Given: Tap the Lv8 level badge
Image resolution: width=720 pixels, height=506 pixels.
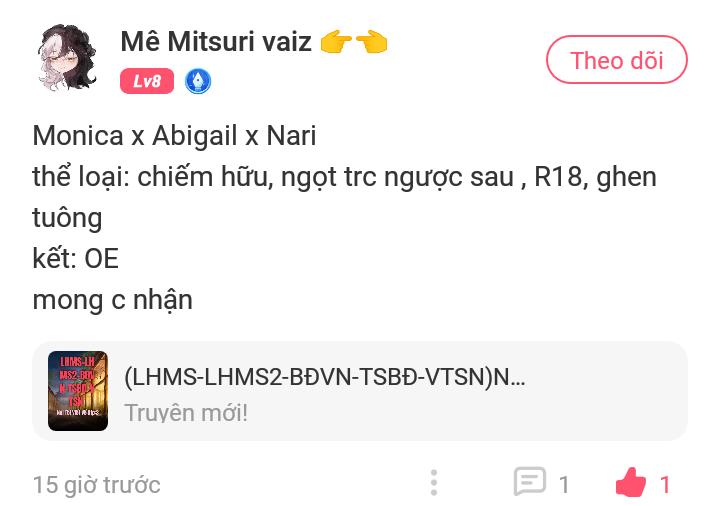Looking at the screenshot, I should pos(147,81).
